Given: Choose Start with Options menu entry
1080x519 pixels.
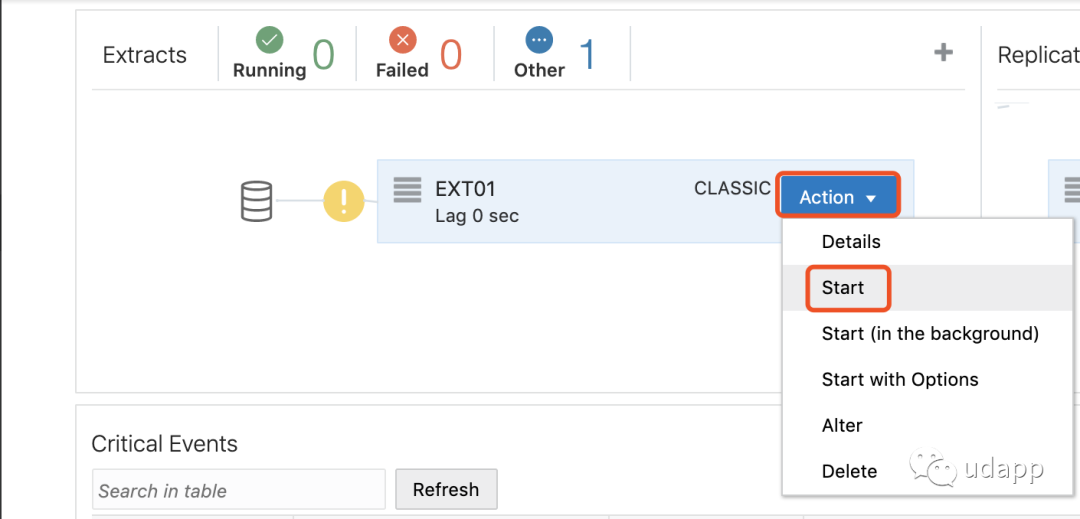Looking at the screenshot, I should tap(900, 380).
